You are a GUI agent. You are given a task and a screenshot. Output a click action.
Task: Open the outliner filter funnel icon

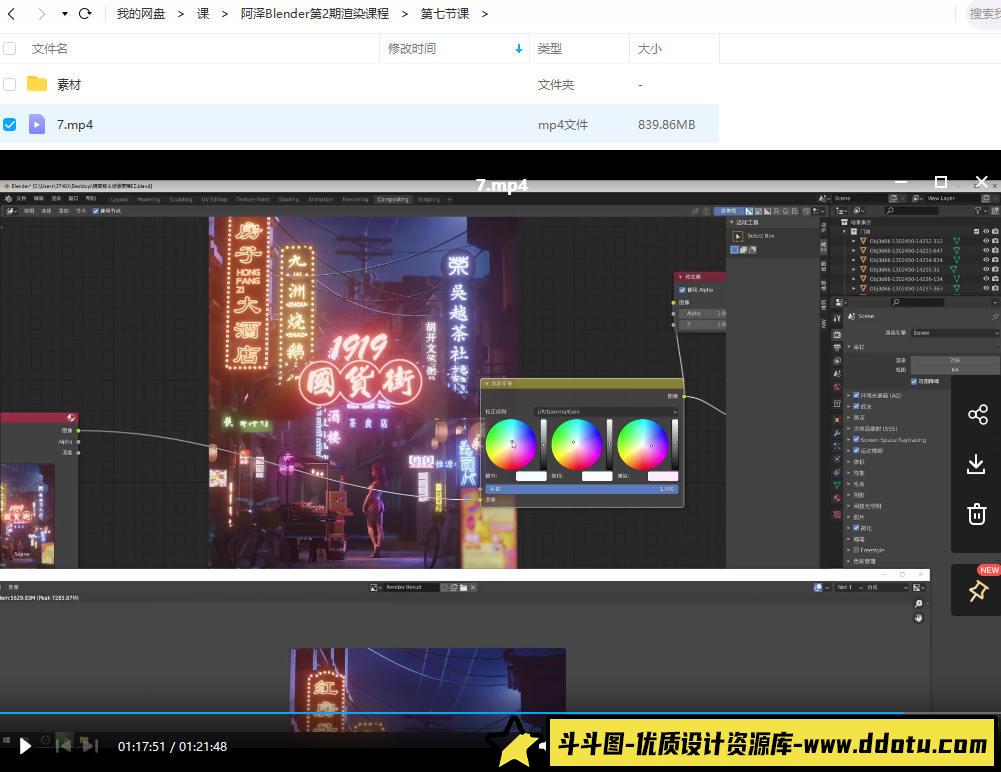coord(978,210)
